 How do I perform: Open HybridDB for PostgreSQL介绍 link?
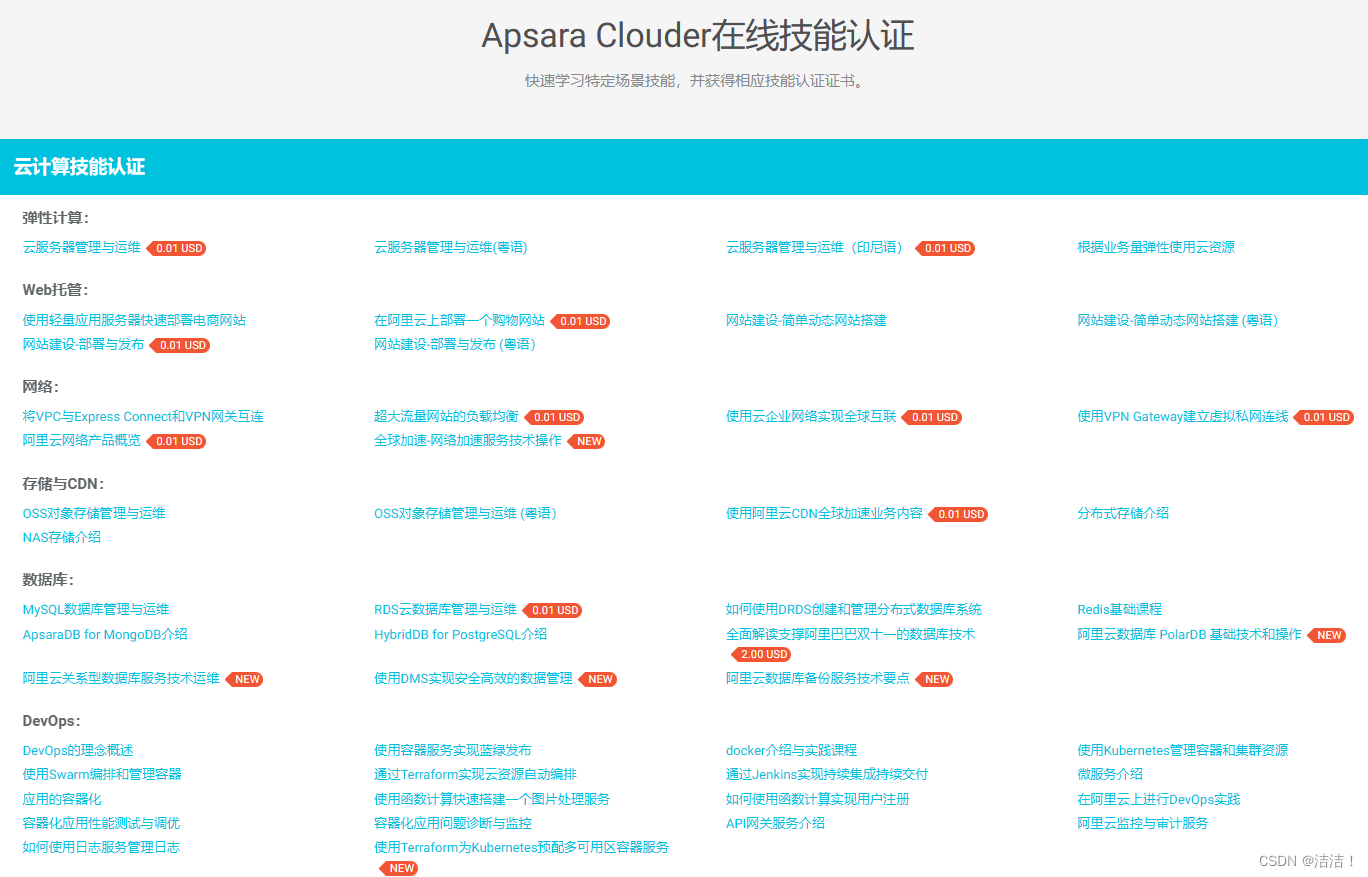click(461, 634)
